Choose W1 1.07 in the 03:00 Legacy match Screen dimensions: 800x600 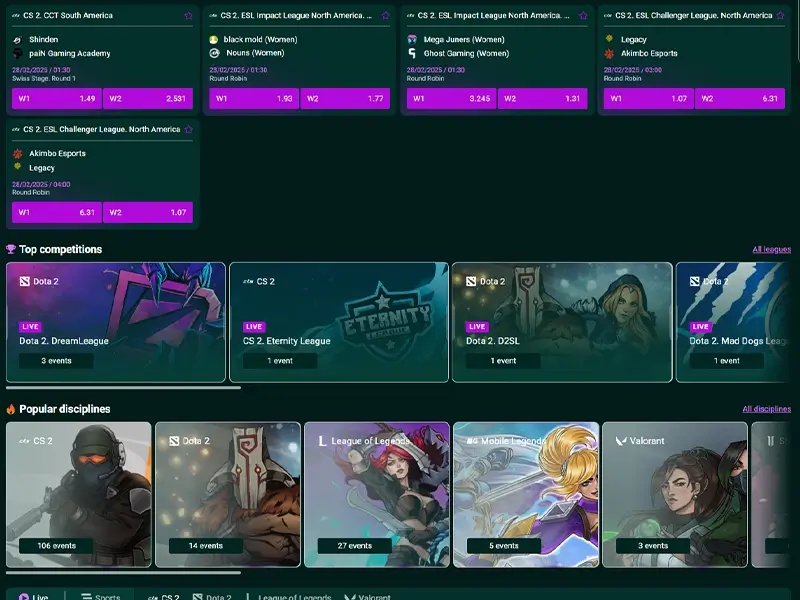648,98
